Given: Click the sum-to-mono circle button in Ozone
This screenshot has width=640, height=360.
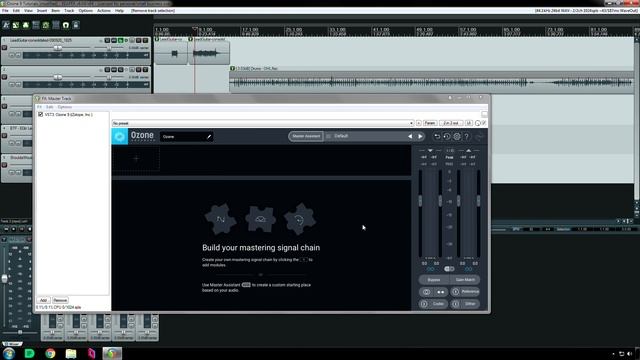Looking at the screenshot, I should click(x=426, y=292).
